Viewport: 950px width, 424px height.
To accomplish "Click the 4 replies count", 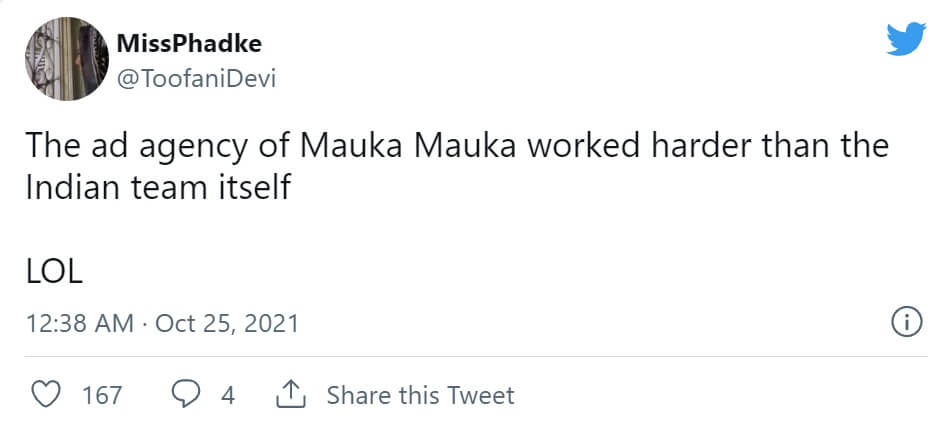I will [x=228, y=395].
